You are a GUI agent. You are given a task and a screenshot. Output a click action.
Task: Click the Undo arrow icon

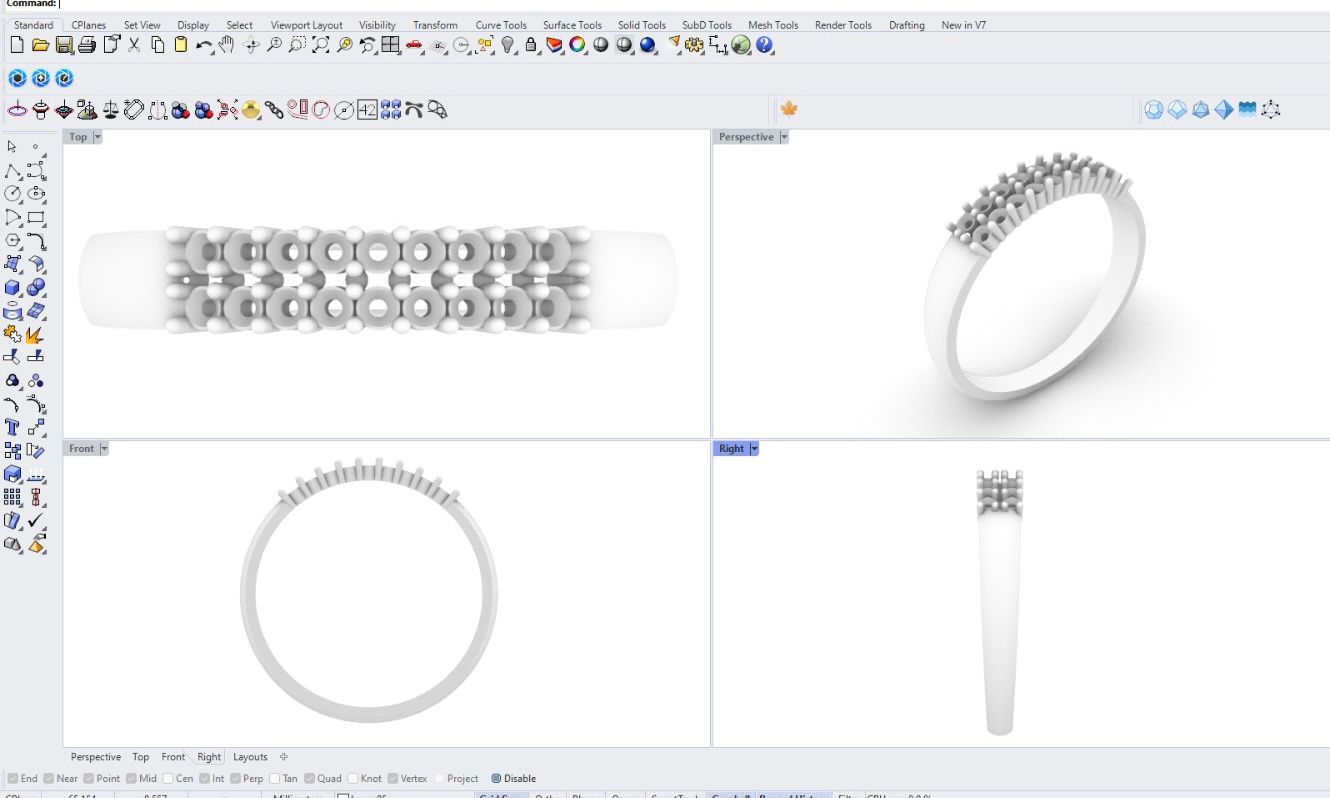204,45
